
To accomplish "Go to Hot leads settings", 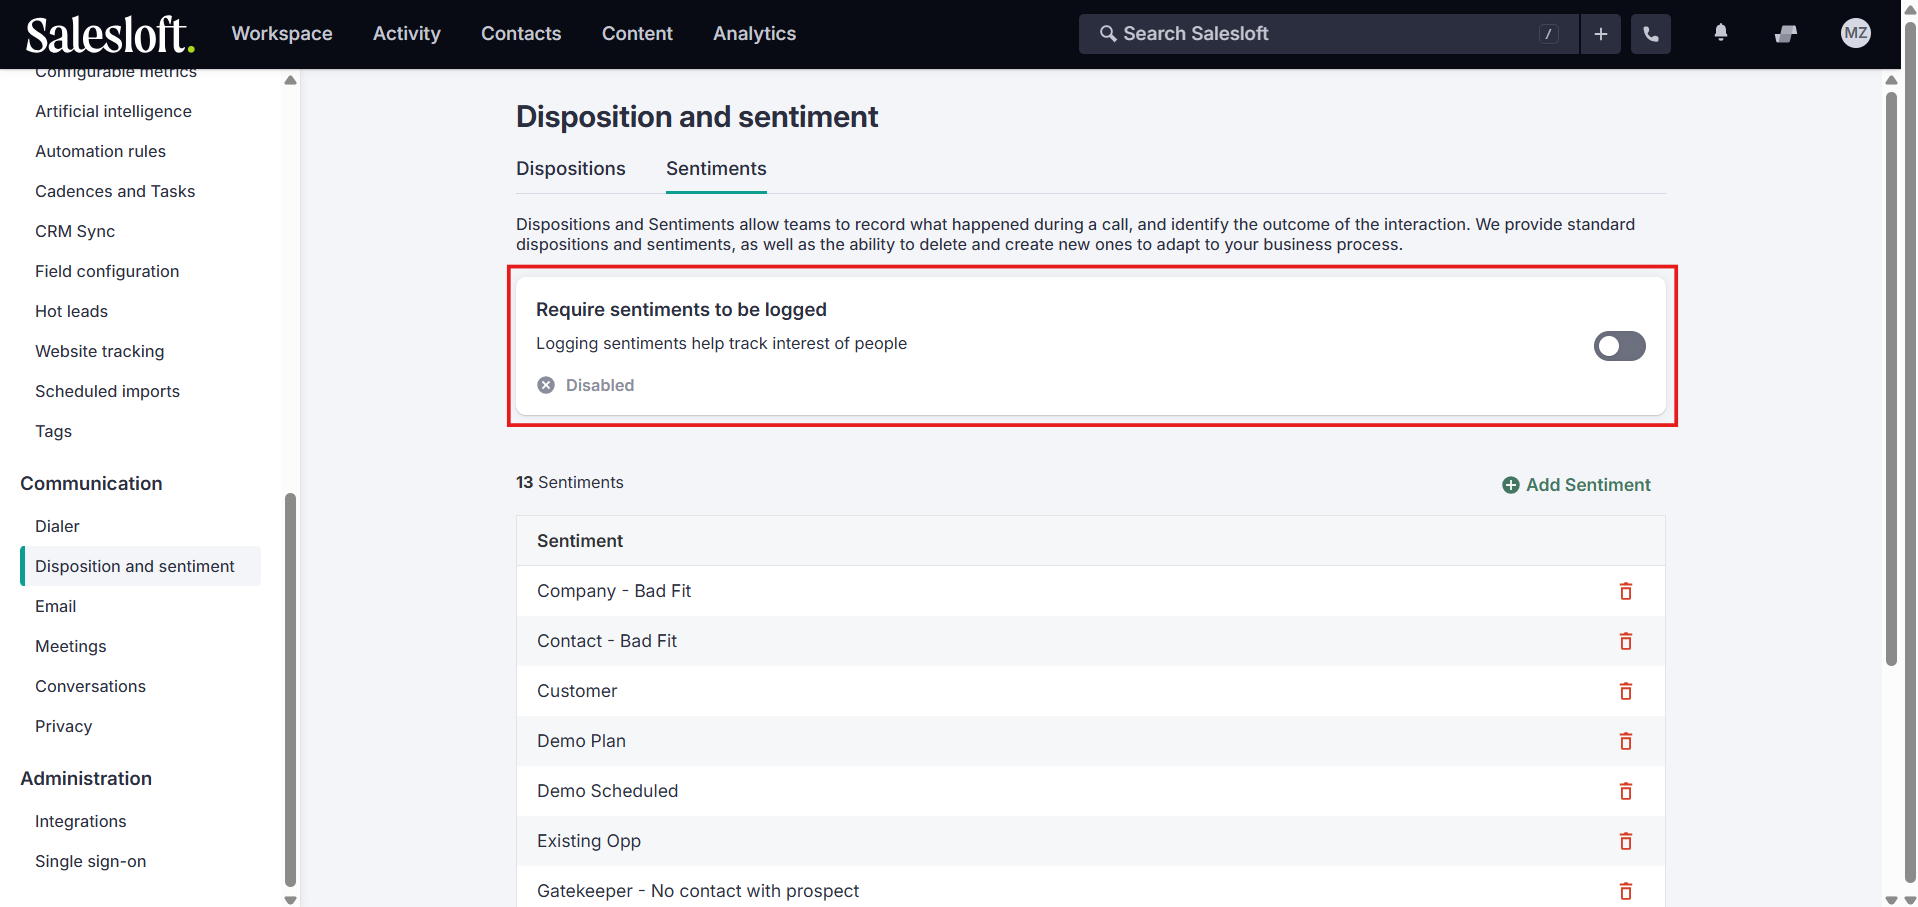I will coord(71,311).
